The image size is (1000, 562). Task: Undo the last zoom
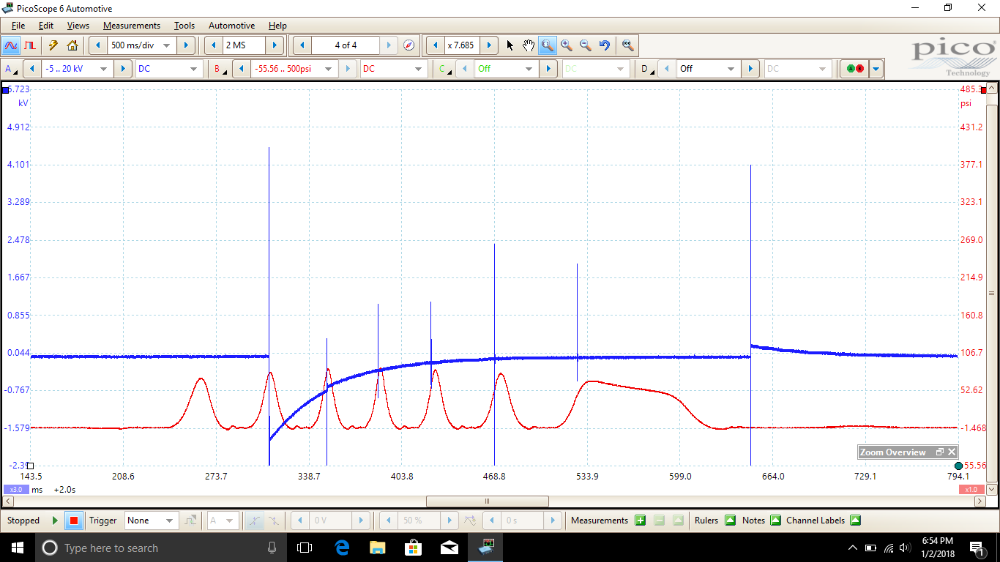point(605,45)
